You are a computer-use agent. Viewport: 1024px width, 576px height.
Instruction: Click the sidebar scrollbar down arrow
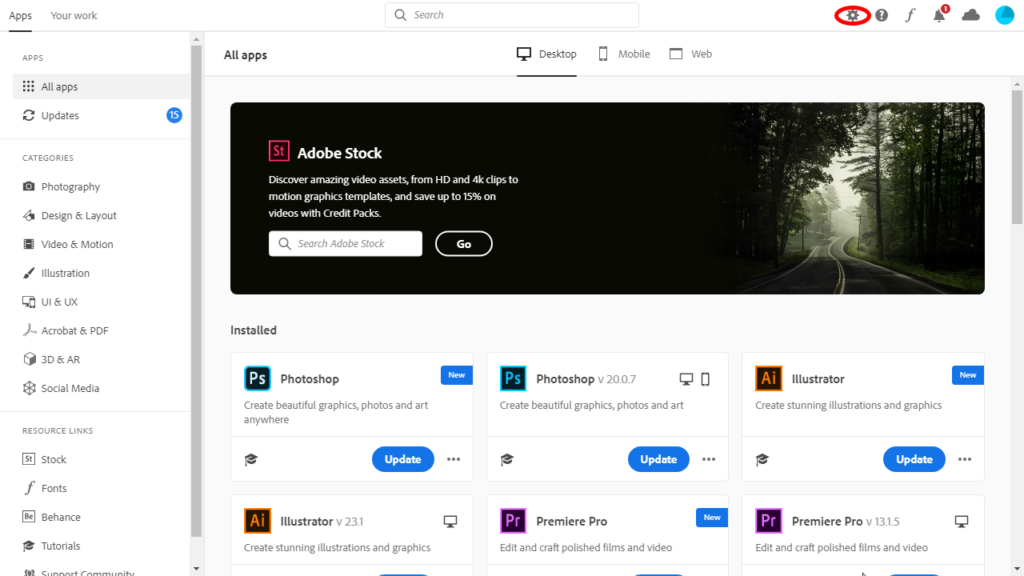[197, 569]
